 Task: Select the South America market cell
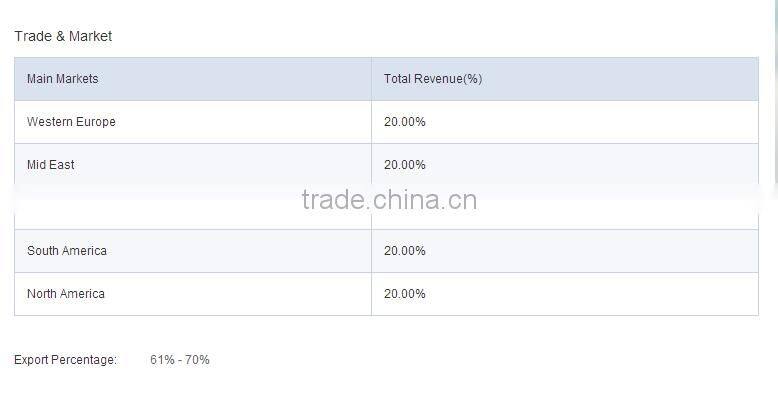tap(66, 251)
